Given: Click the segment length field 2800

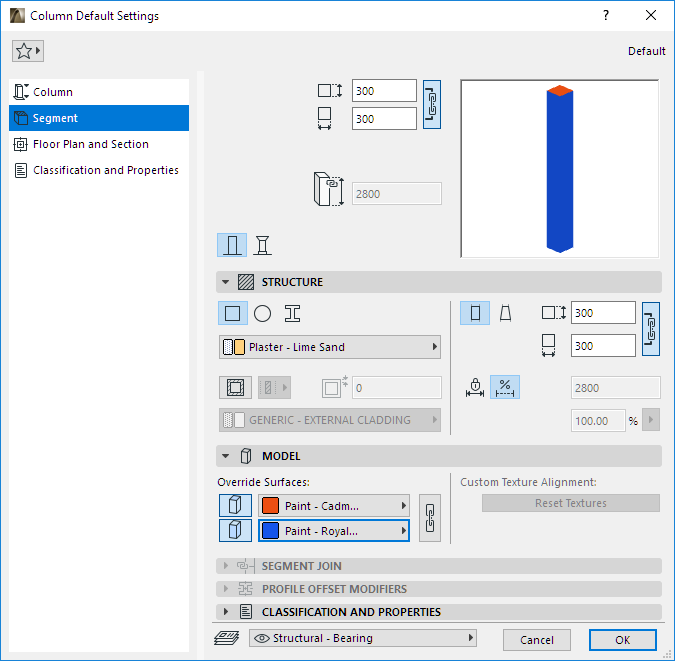Looking at the screenshot, I should [x=616, y=388].
